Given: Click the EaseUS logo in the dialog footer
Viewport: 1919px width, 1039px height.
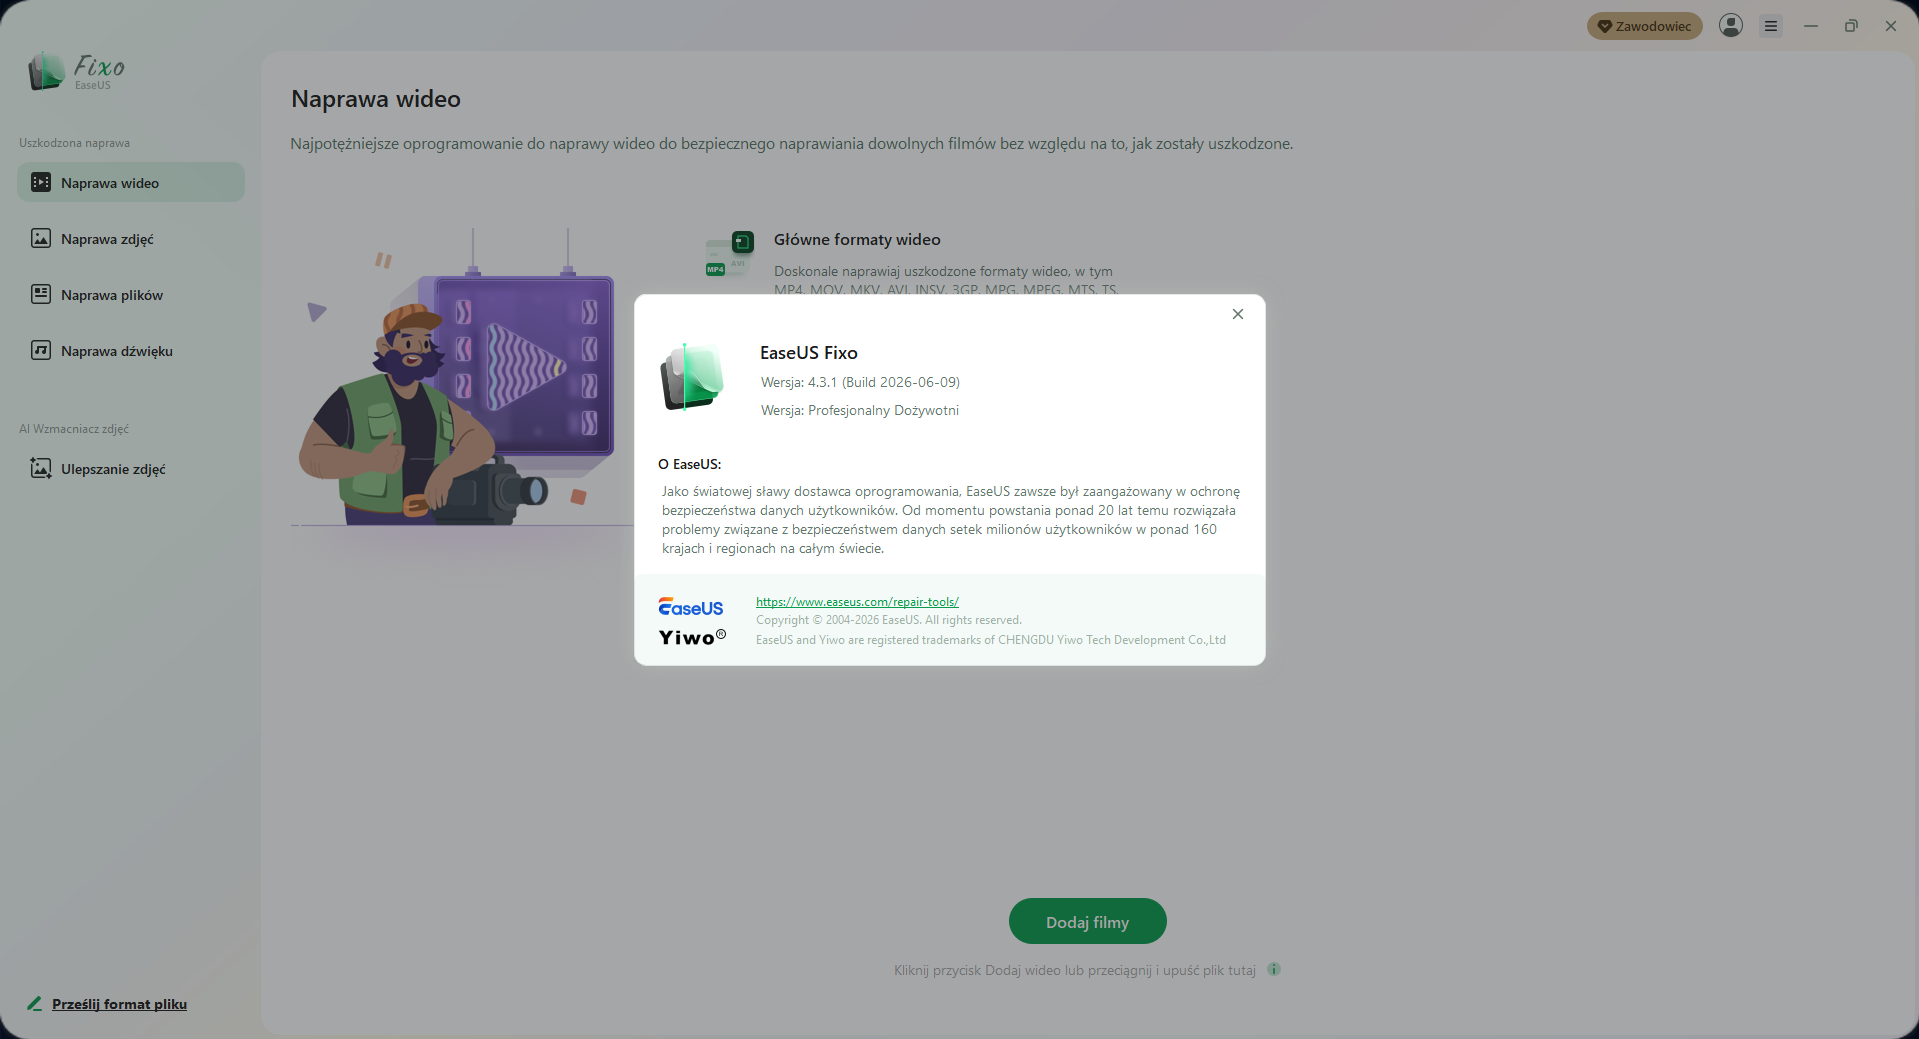Looking at the screenshot, I should click(x=691, y=607).
